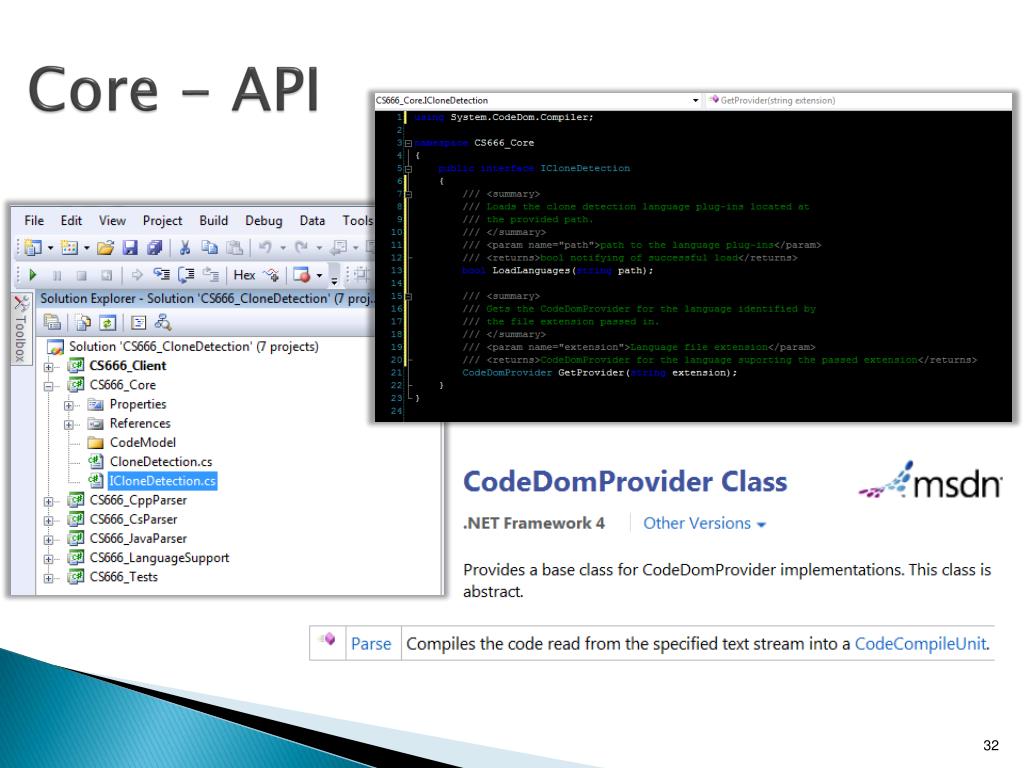Click the Refresh icon in Solution Explorer
The height and width of the screenshot is (768, 1024).
point(105,322)
